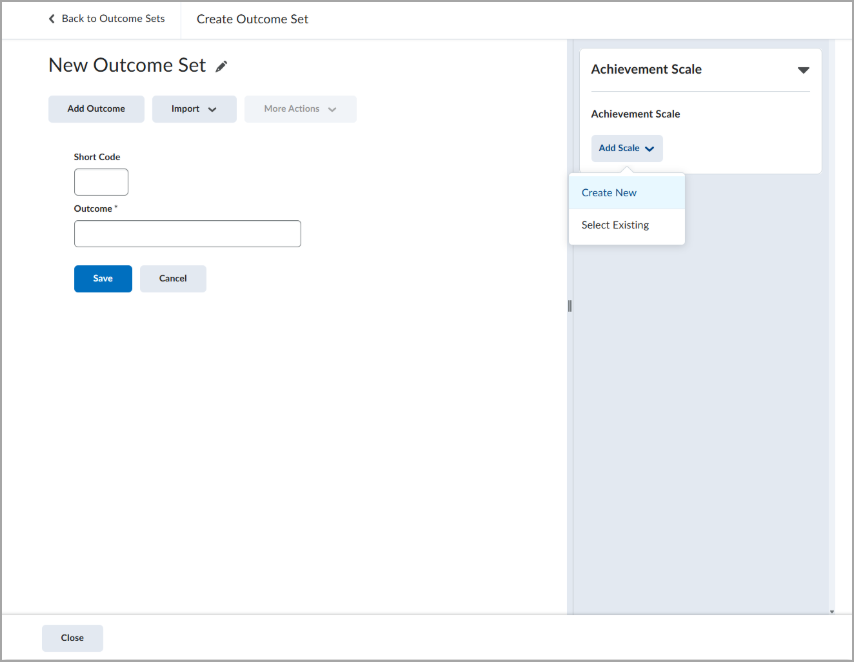The height and width of the screenshot is (662, 854).
Task: Save the new outcome
Action: pos(103,278)
